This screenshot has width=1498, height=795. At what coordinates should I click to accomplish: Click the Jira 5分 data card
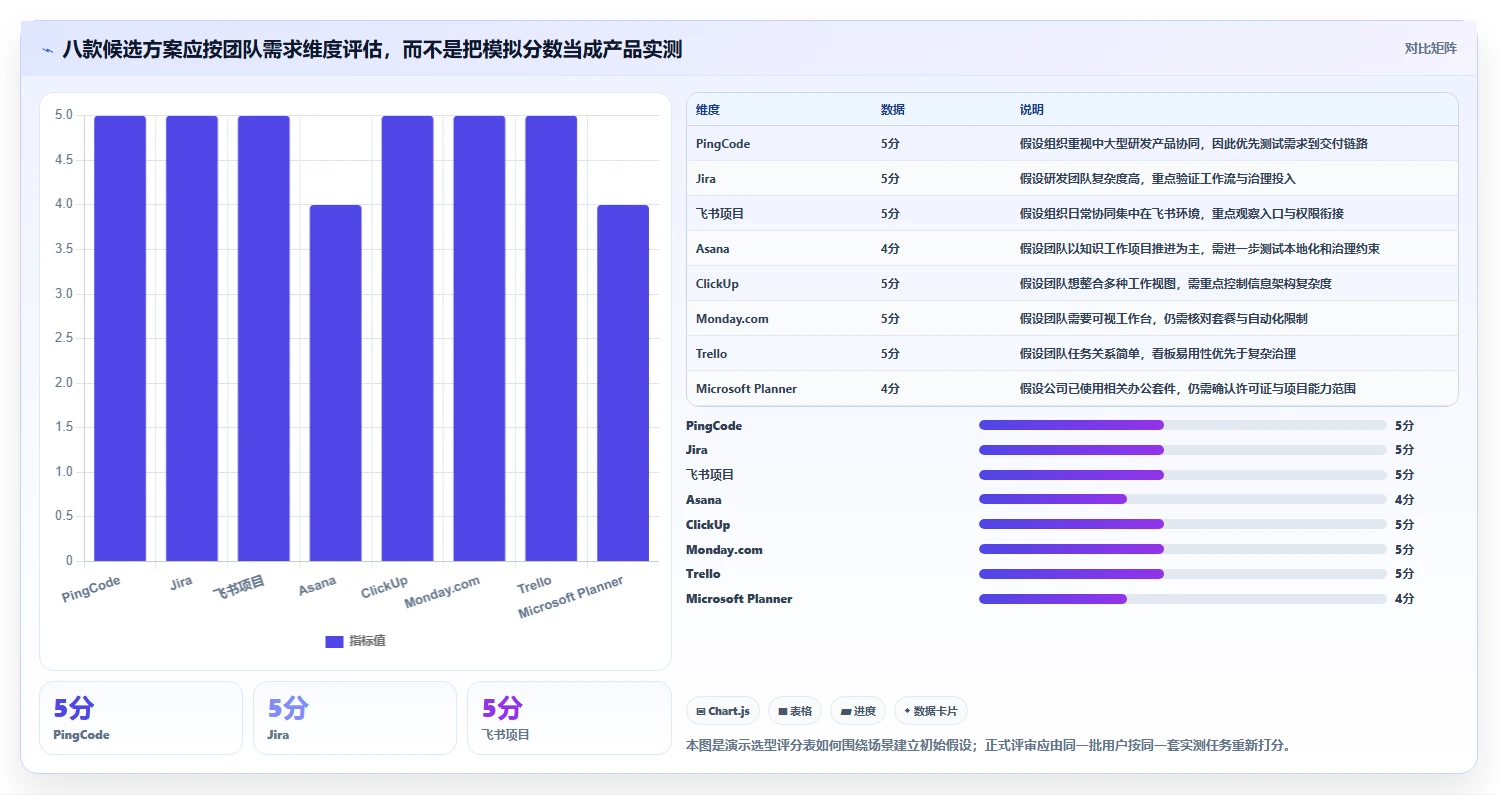click(355, 718)
